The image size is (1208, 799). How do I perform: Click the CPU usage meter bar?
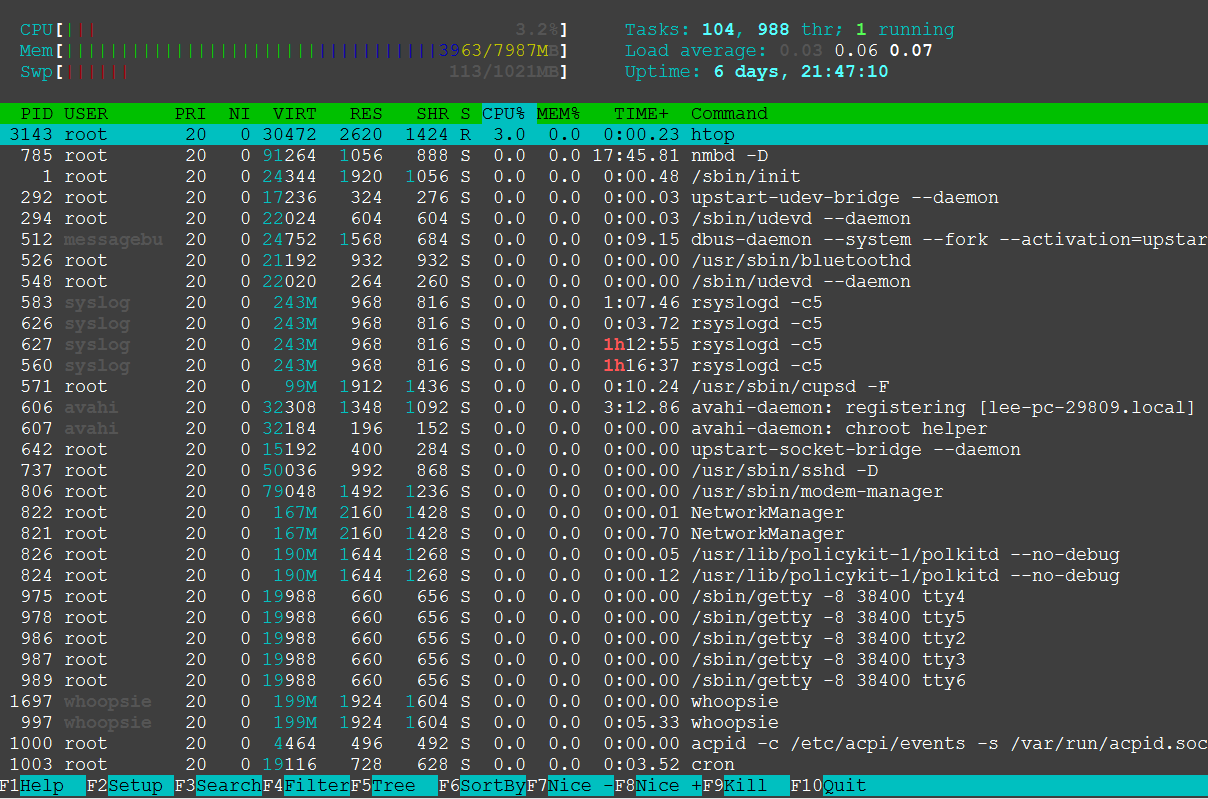point(294,30)
